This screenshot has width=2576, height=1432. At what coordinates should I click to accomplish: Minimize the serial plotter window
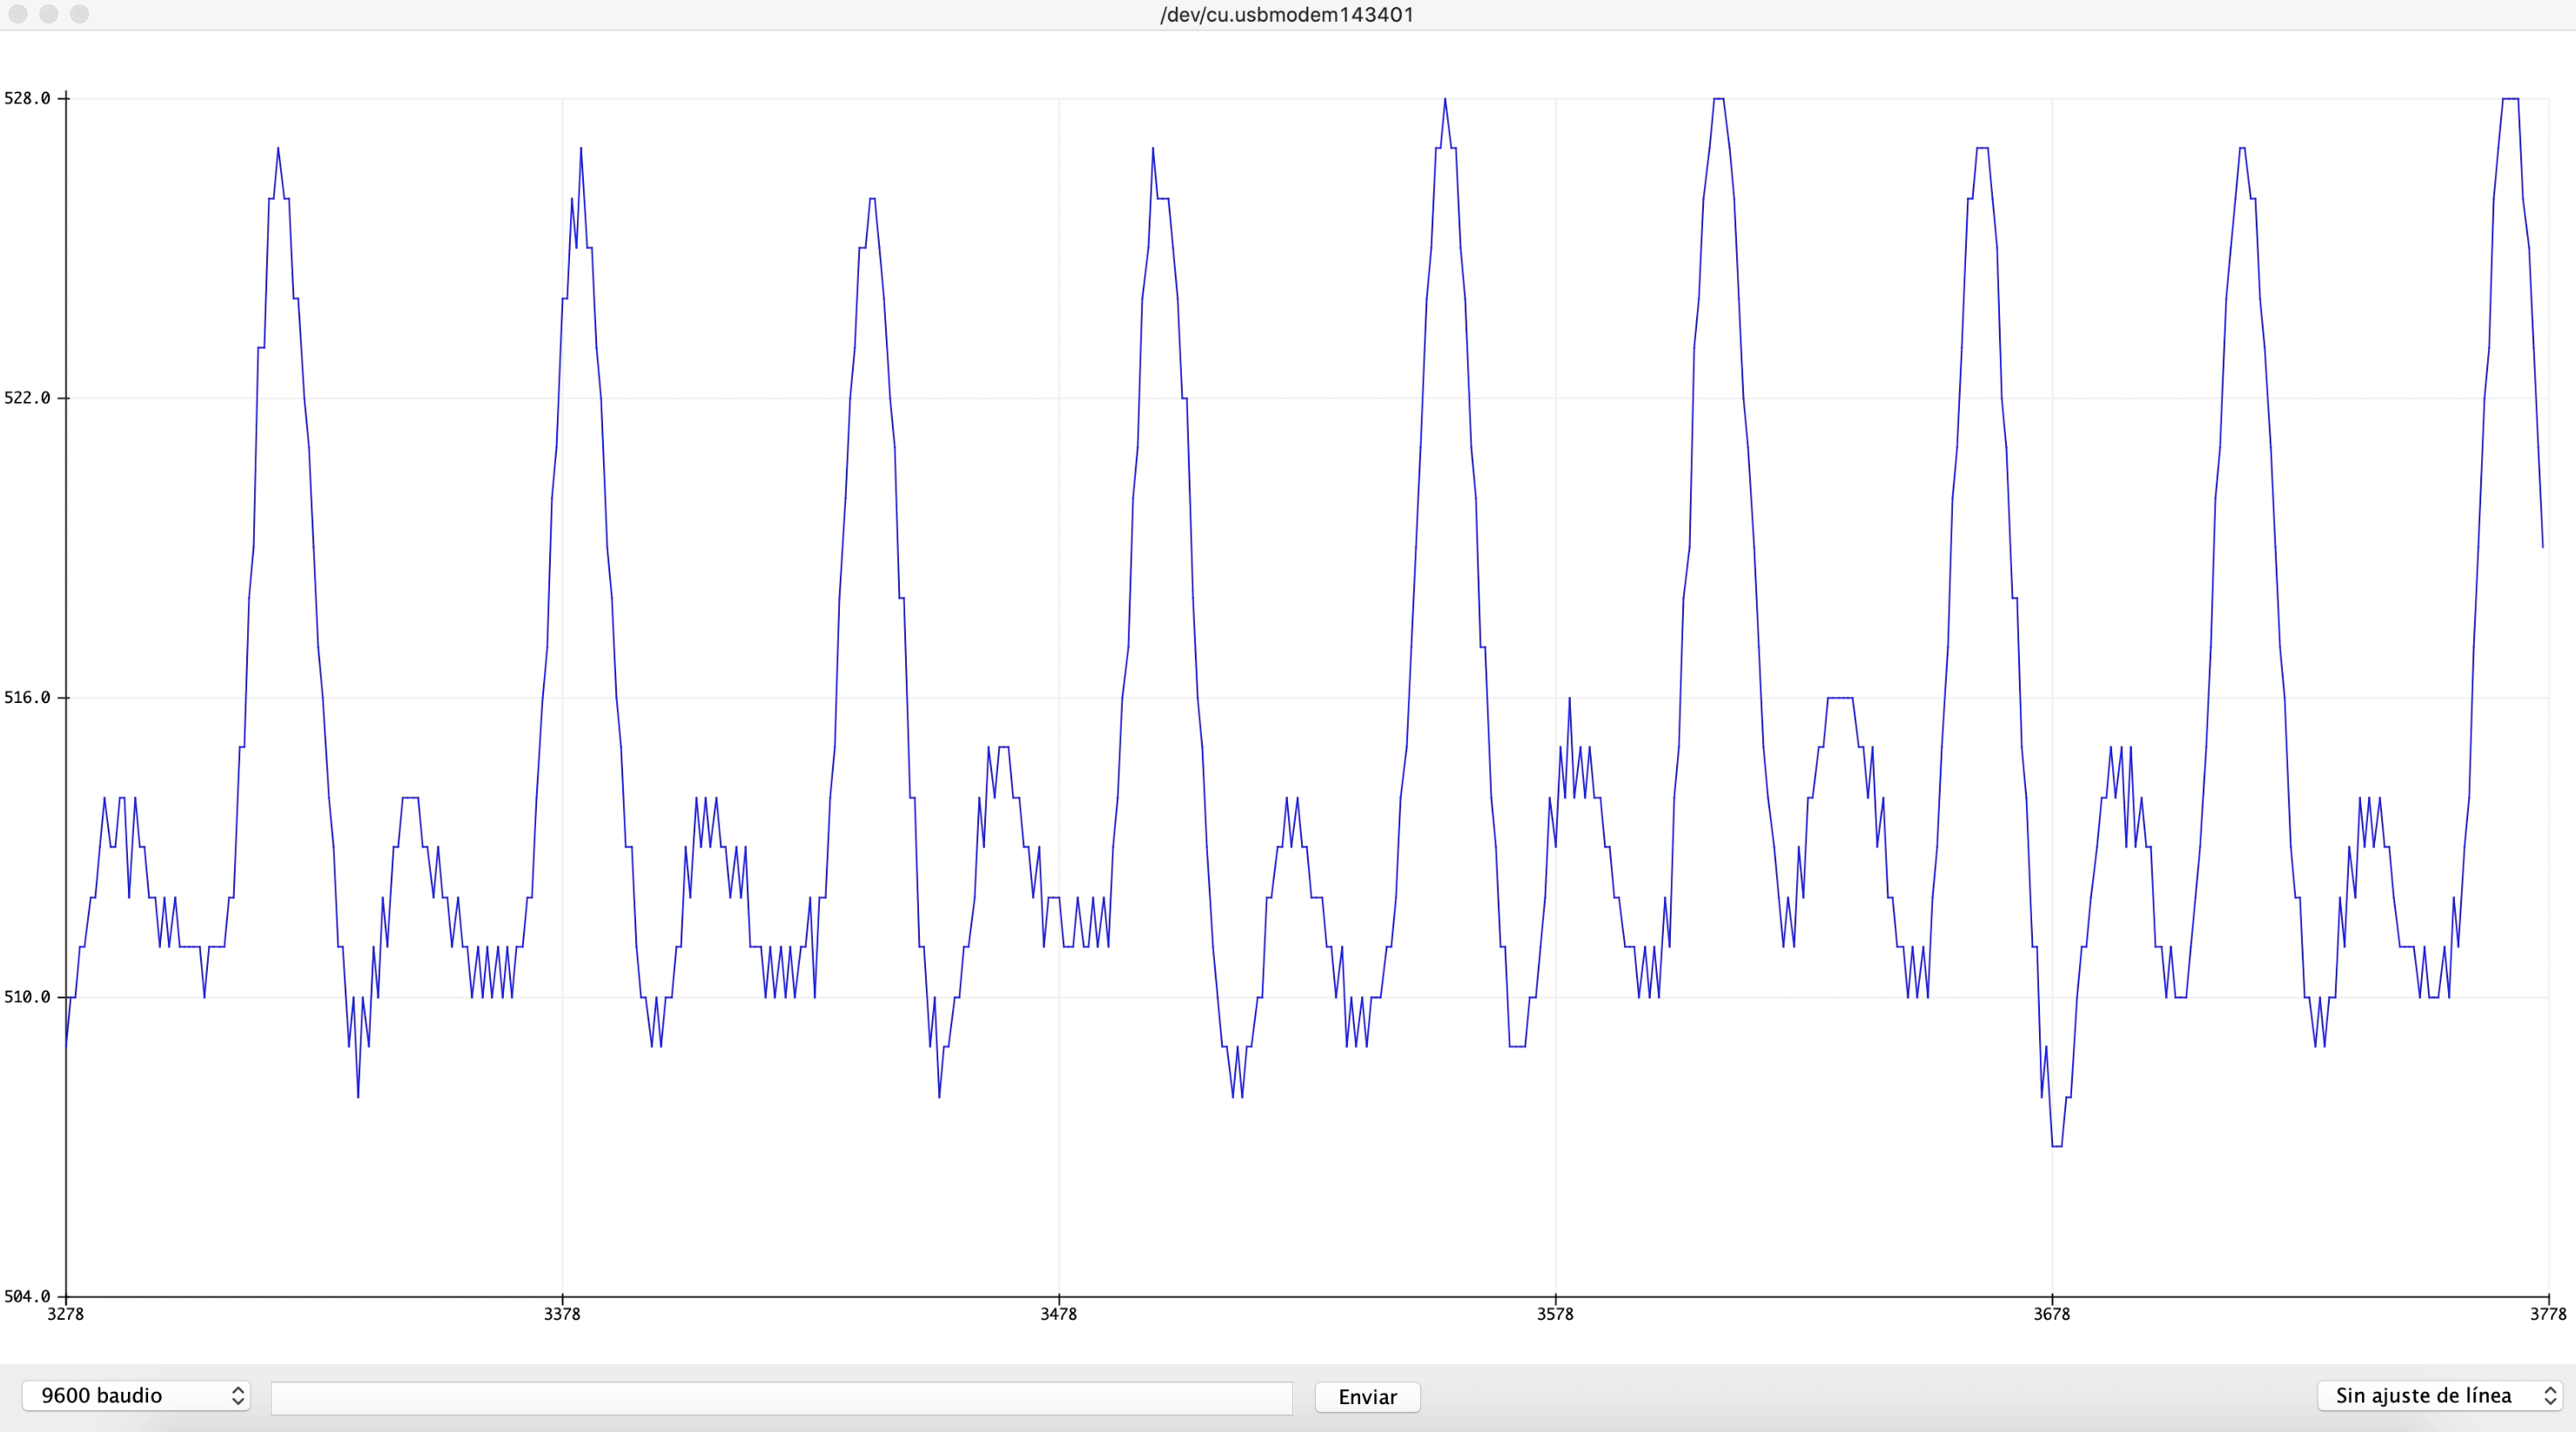pyautogui.click(x=49, y=14)
